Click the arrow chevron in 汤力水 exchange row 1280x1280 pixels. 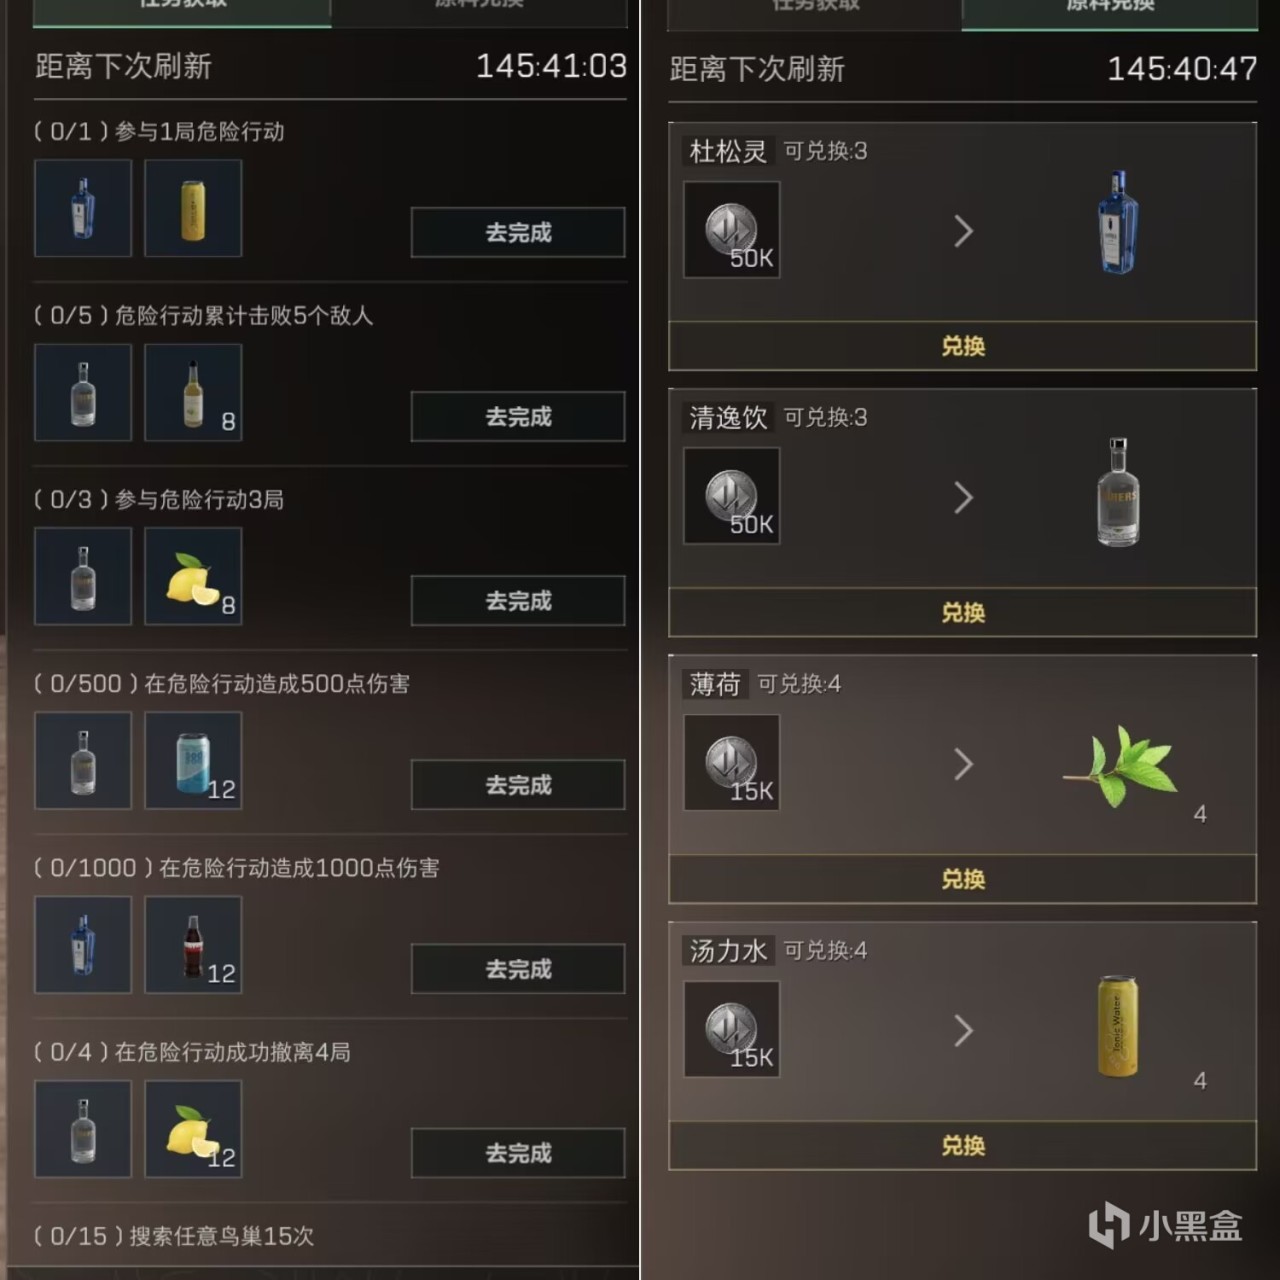point(963,1030)
